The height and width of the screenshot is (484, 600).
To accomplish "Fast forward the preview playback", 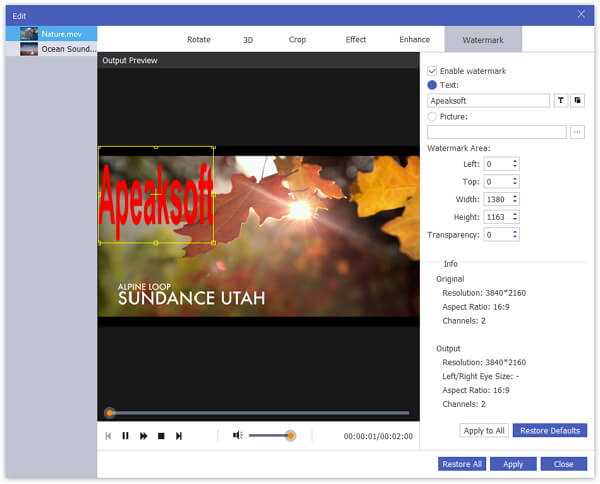I will click(x=143, y=436).
